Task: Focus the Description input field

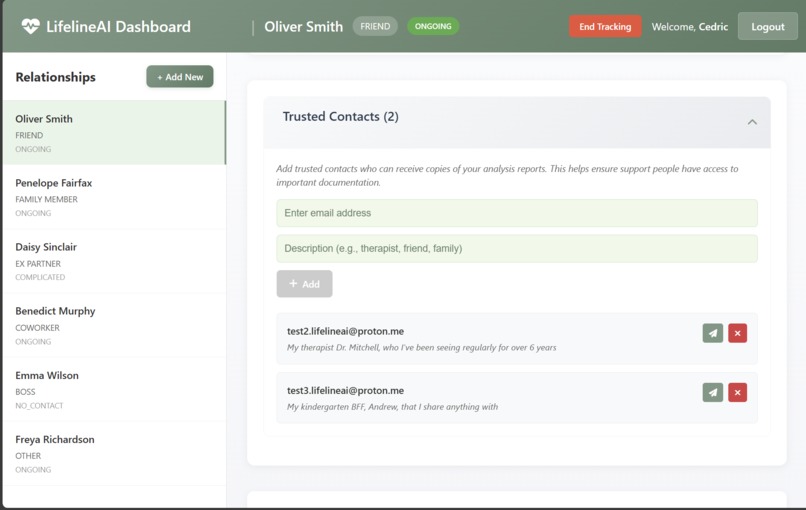Action: point(517,248)
